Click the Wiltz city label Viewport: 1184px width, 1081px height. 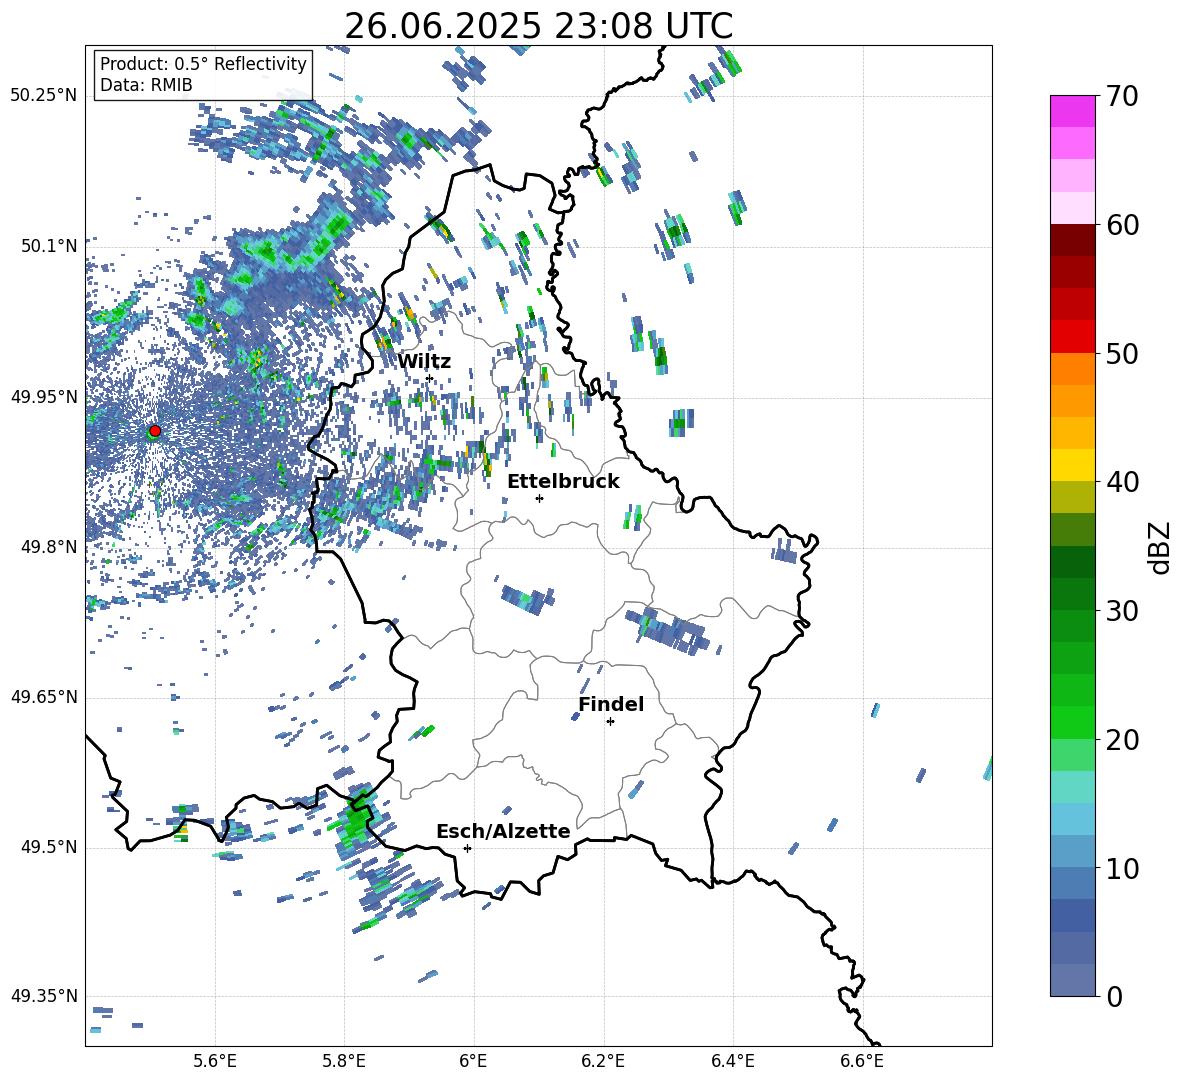click(x=424, y=361)
